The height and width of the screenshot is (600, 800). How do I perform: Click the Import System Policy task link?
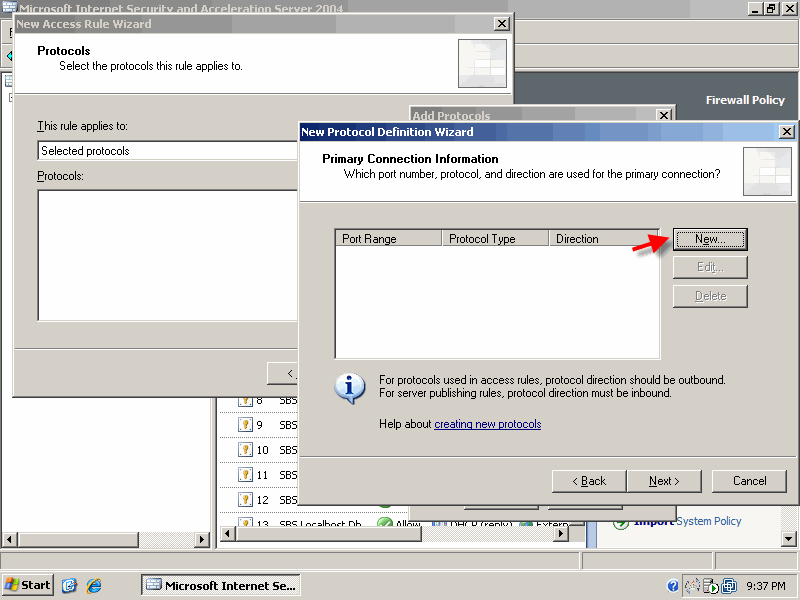(x=687, y=521)
